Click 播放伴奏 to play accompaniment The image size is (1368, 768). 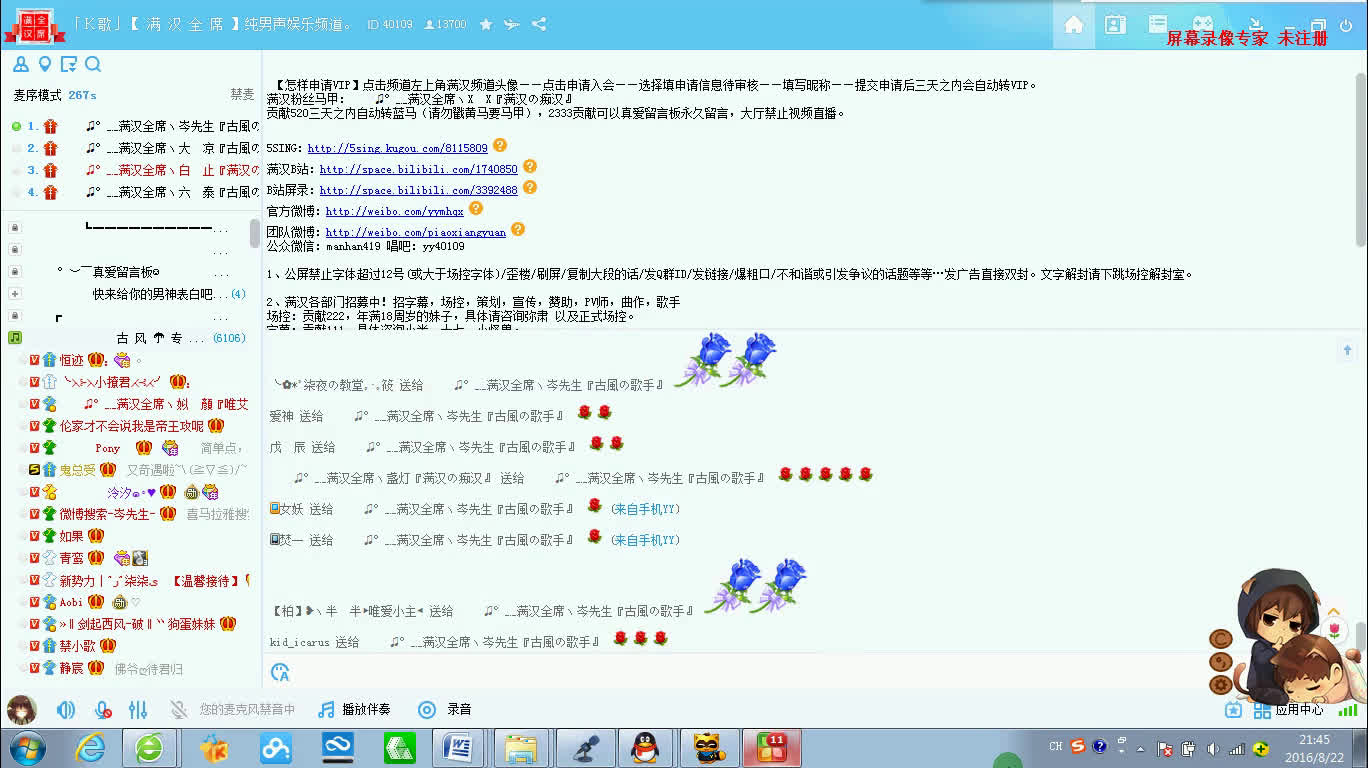tap(354, 710)
